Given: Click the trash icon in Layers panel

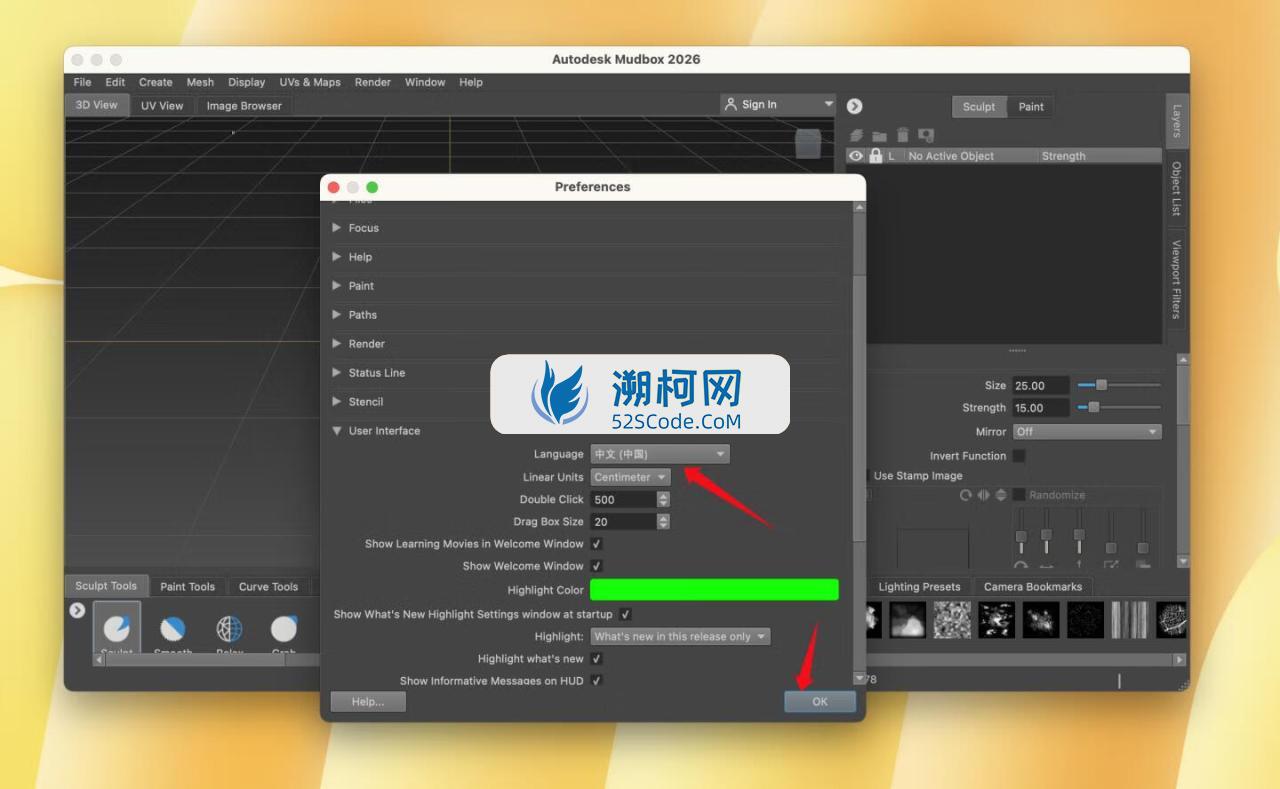Looking at the screenshot, I should (x=903, y=135).
